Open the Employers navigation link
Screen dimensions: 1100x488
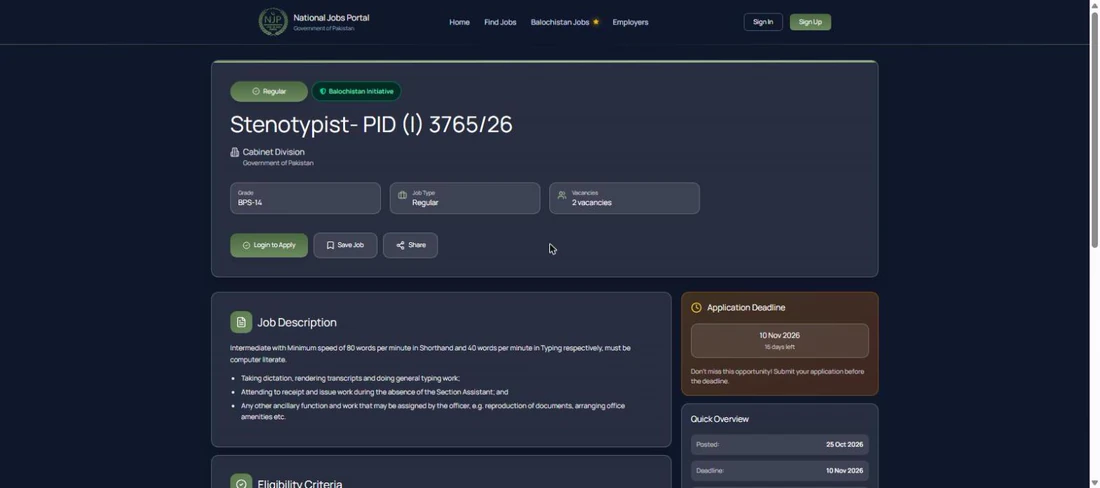coord(630,22)
